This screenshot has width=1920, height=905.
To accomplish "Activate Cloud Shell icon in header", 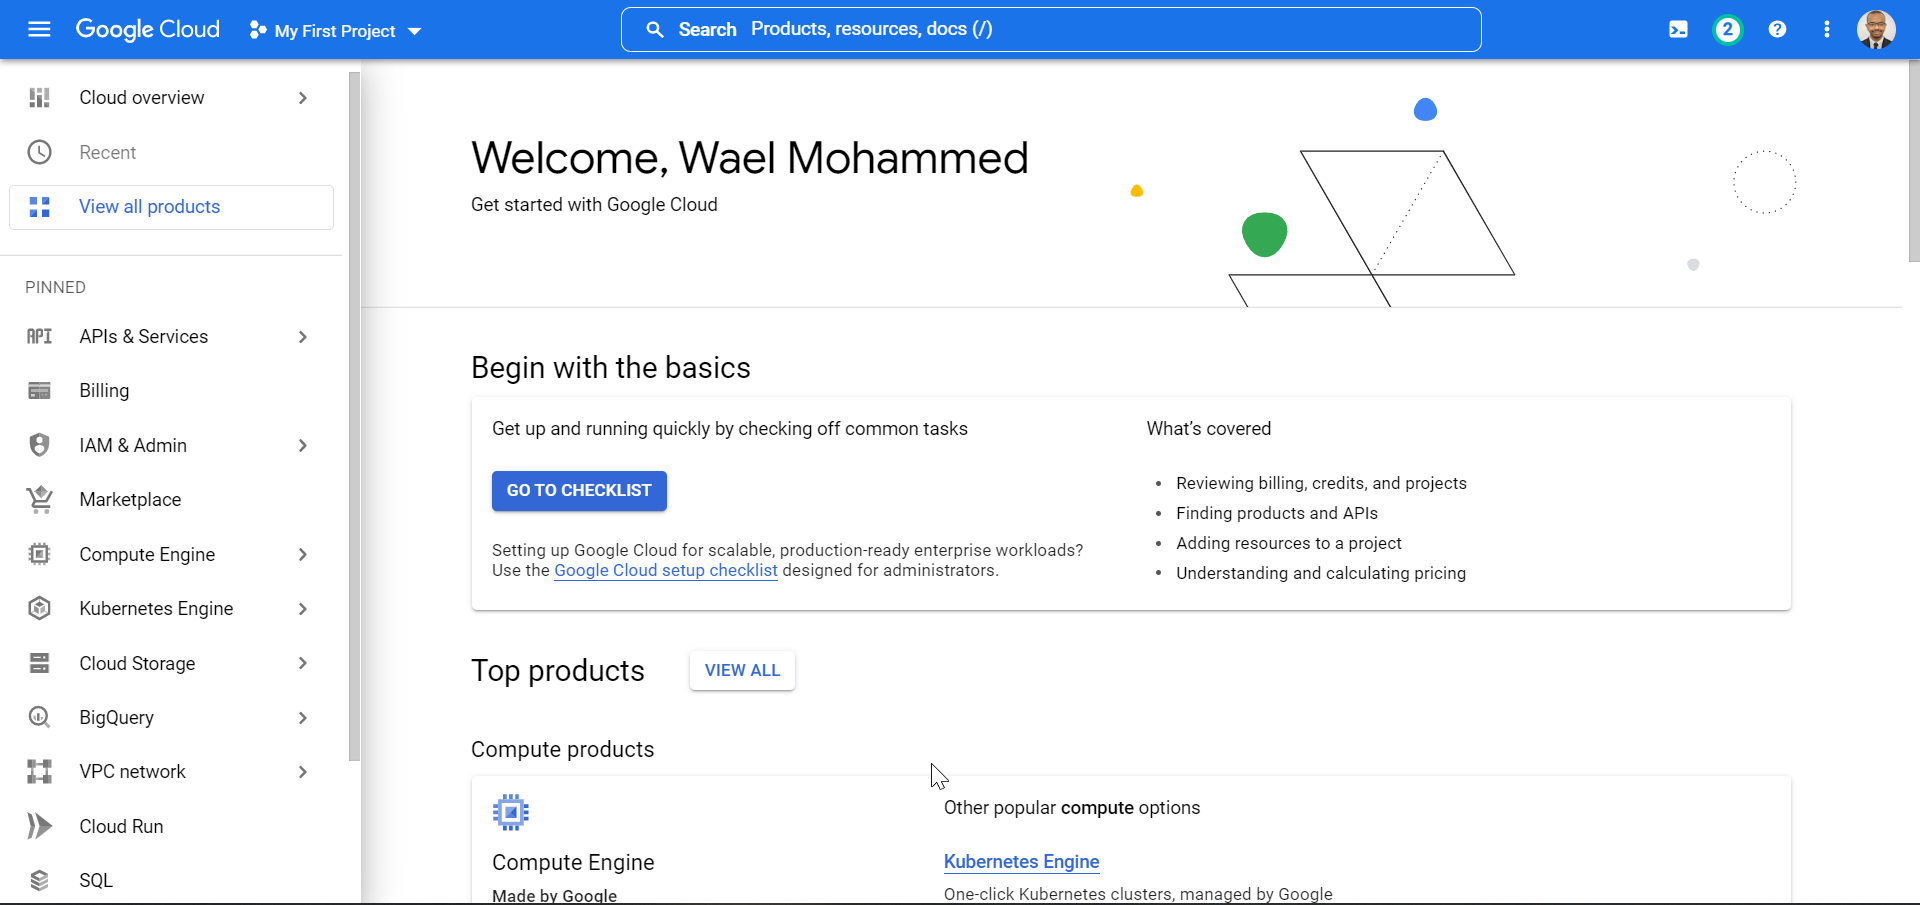I will [1678, 30].
